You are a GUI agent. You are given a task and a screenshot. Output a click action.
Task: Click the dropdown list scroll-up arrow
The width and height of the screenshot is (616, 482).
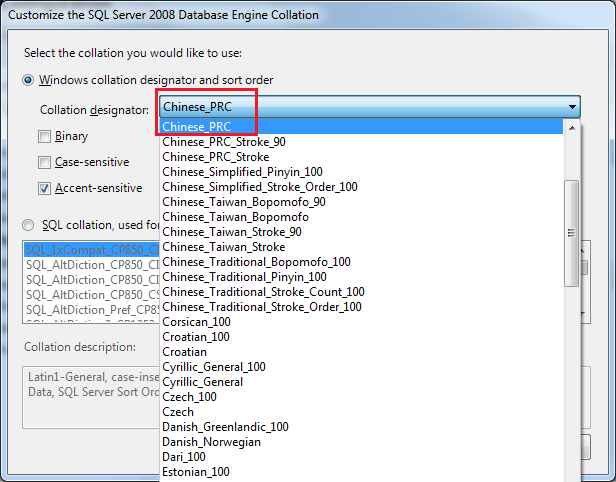pyautogui.click(x=572, y=128)
